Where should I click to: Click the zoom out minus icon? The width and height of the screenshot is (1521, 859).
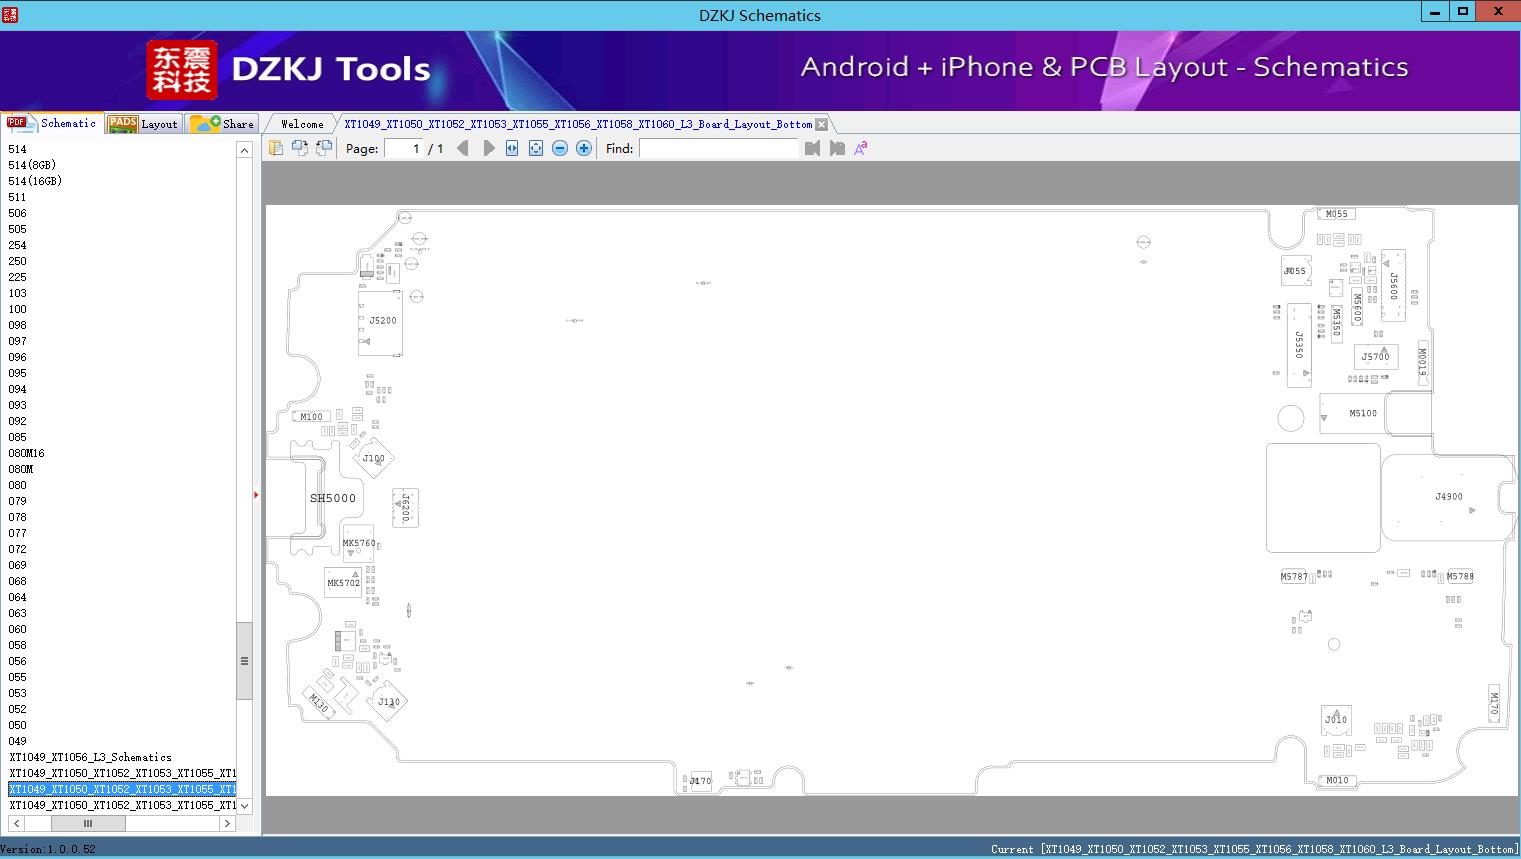coord(560,148)
